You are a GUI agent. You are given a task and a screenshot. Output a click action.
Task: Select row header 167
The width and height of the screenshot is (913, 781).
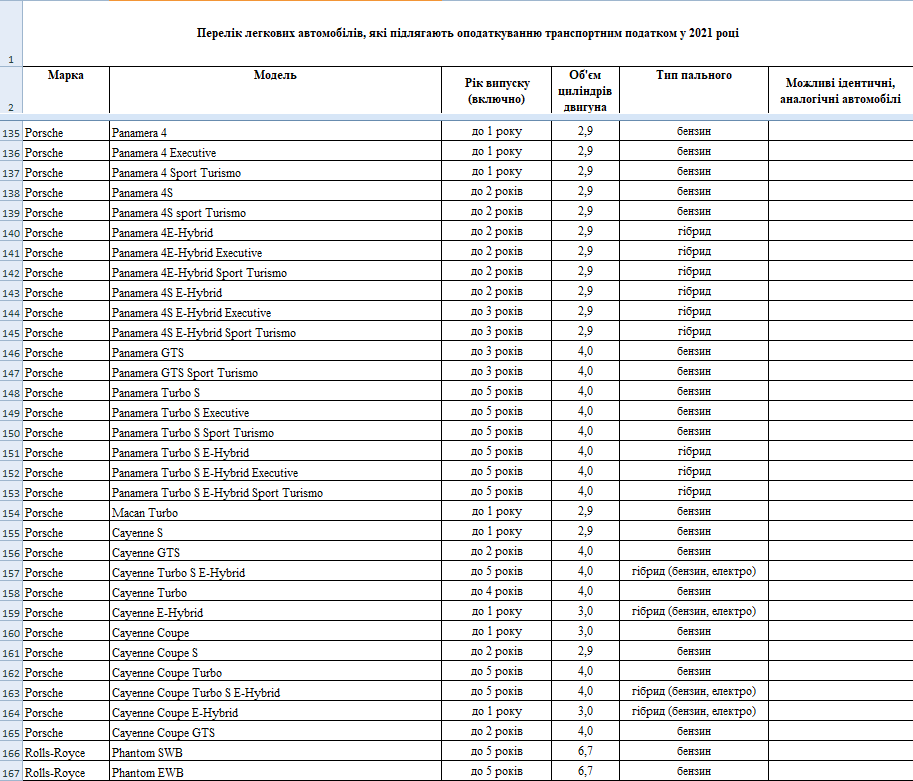click(x=11, y=772)
